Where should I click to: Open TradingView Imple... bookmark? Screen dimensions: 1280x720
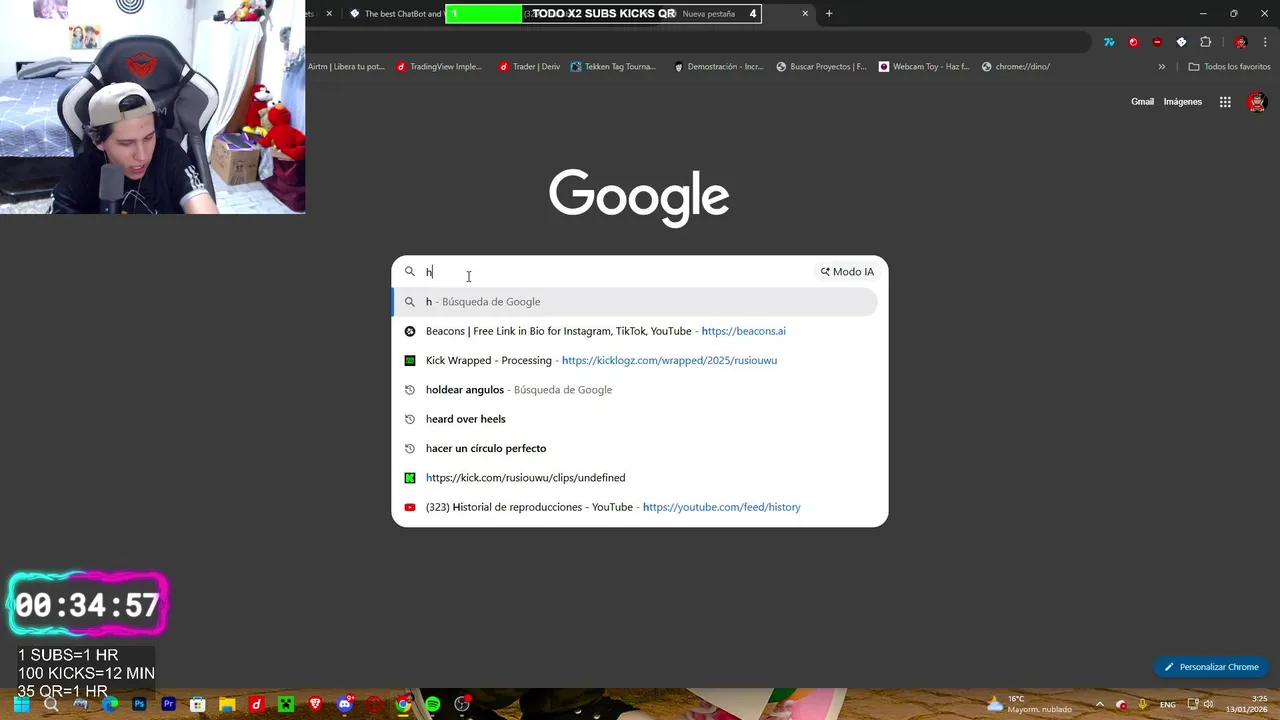[439, 67]
